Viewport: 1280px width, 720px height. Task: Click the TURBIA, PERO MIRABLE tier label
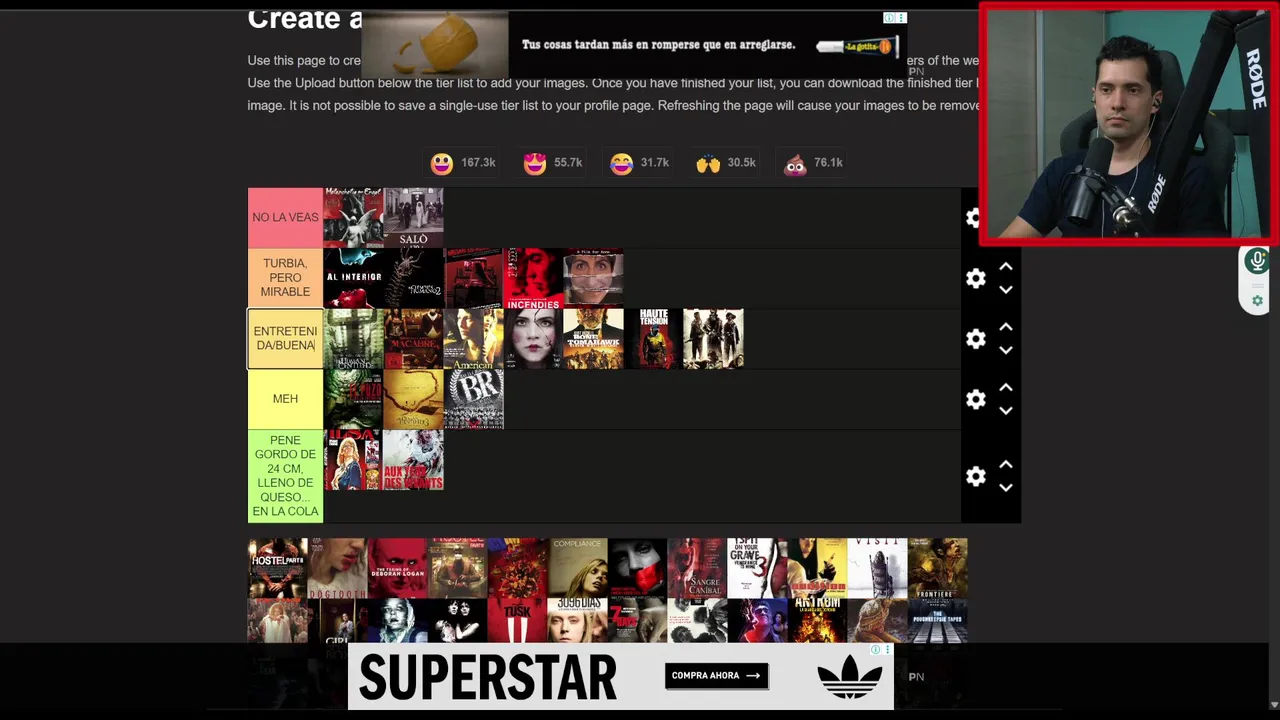[x=285, y=277]
